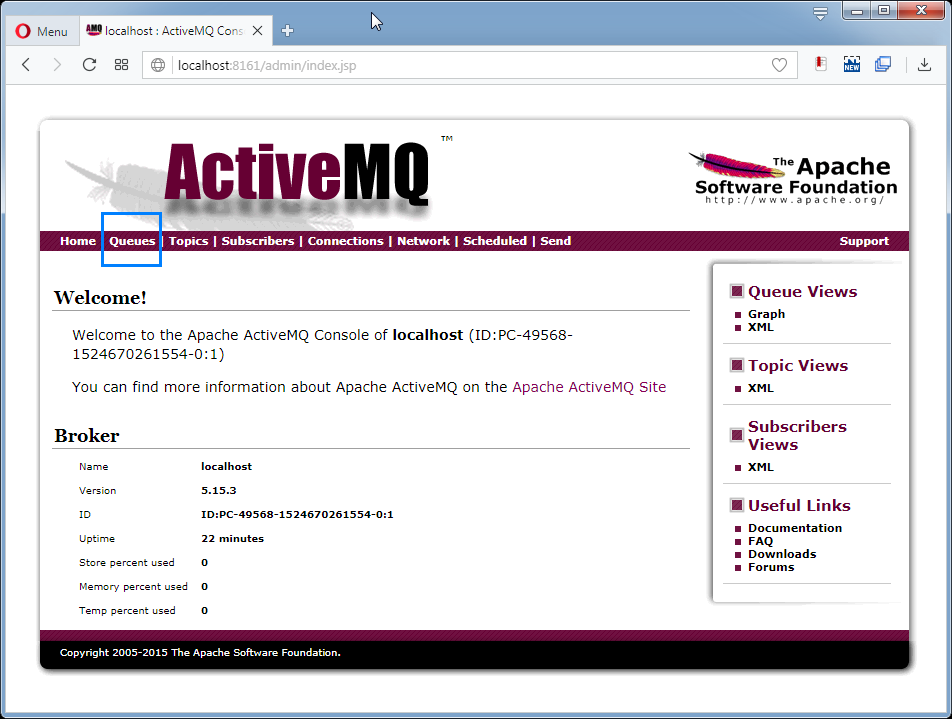Open the Queue Views Graph link

(x=766, y=314)
